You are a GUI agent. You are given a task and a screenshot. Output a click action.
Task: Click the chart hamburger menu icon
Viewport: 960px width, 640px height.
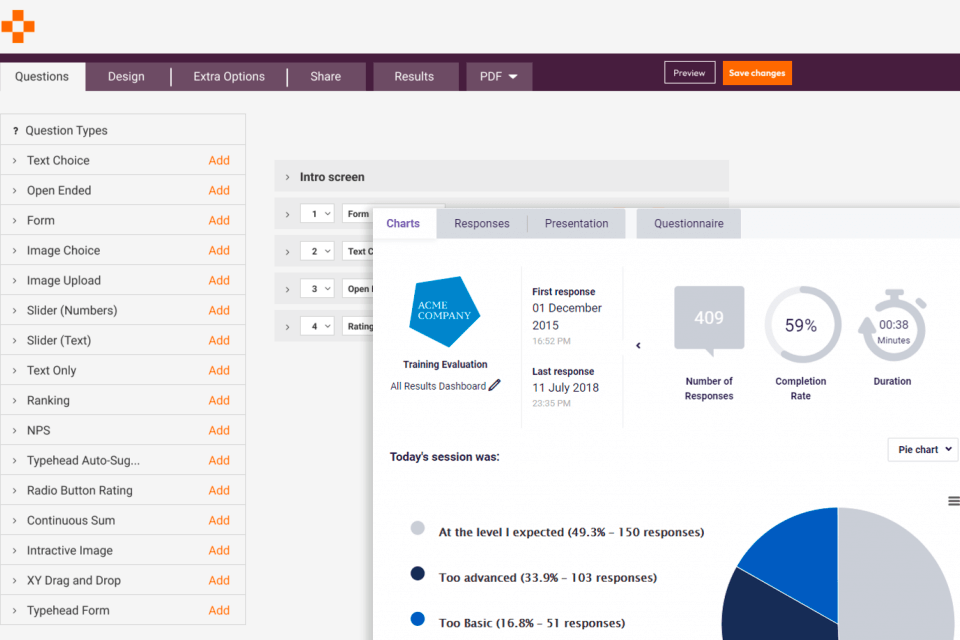click(x=953, y=501)
